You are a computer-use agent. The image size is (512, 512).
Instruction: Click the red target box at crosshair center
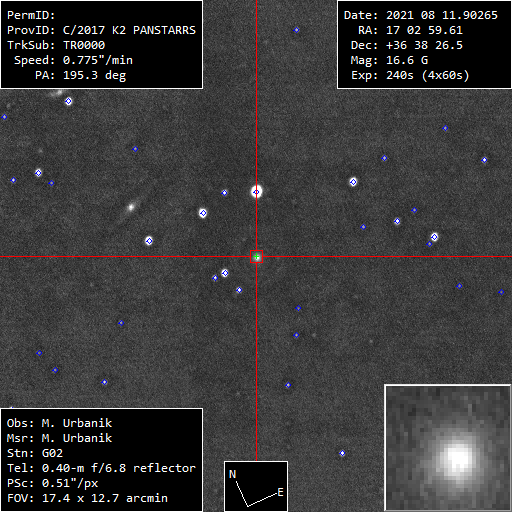tap(256, 256)
